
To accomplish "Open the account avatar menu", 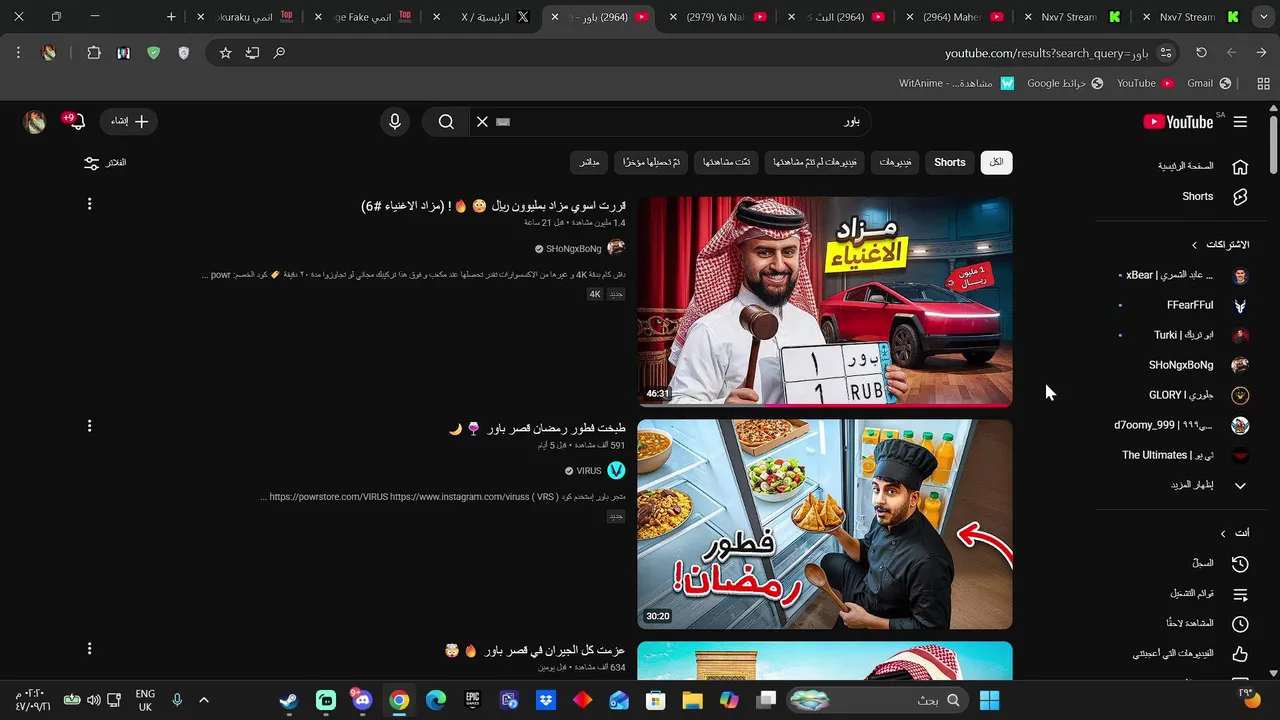I will pos(35,122).
